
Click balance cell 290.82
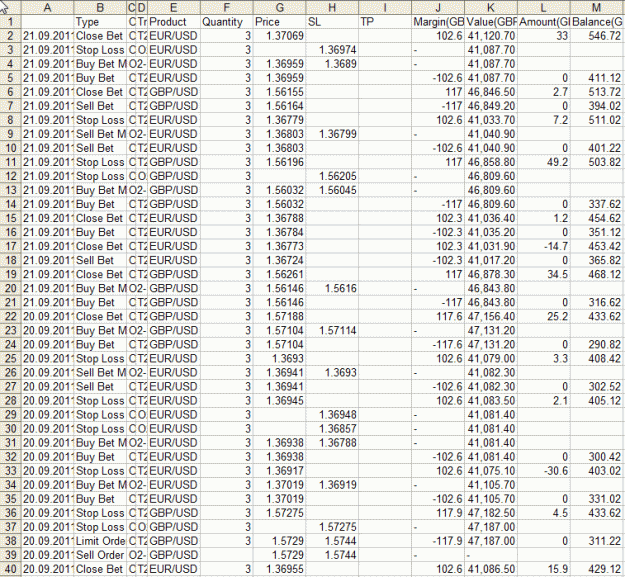[x=597, y=344]
